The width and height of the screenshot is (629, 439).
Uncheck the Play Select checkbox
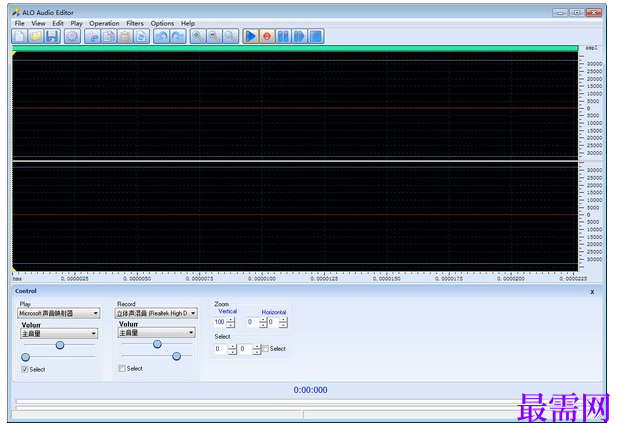click(25, 369)
